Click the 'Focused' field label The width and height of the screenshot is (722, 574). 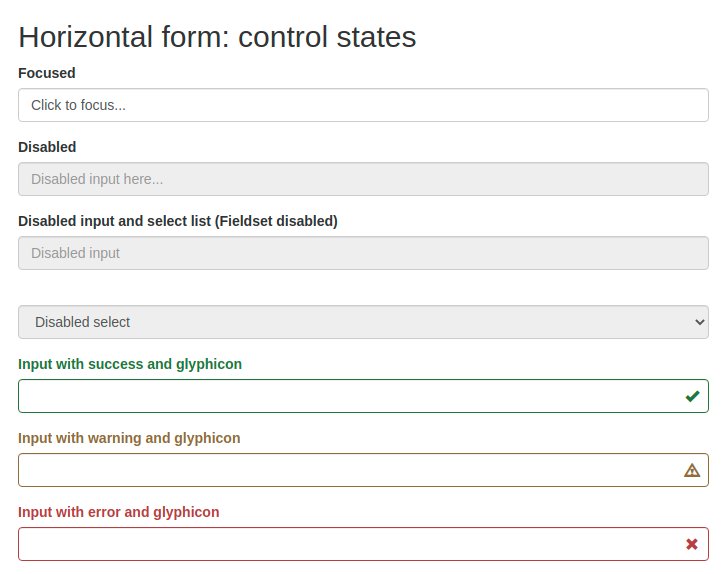click(x=47, y=73)
